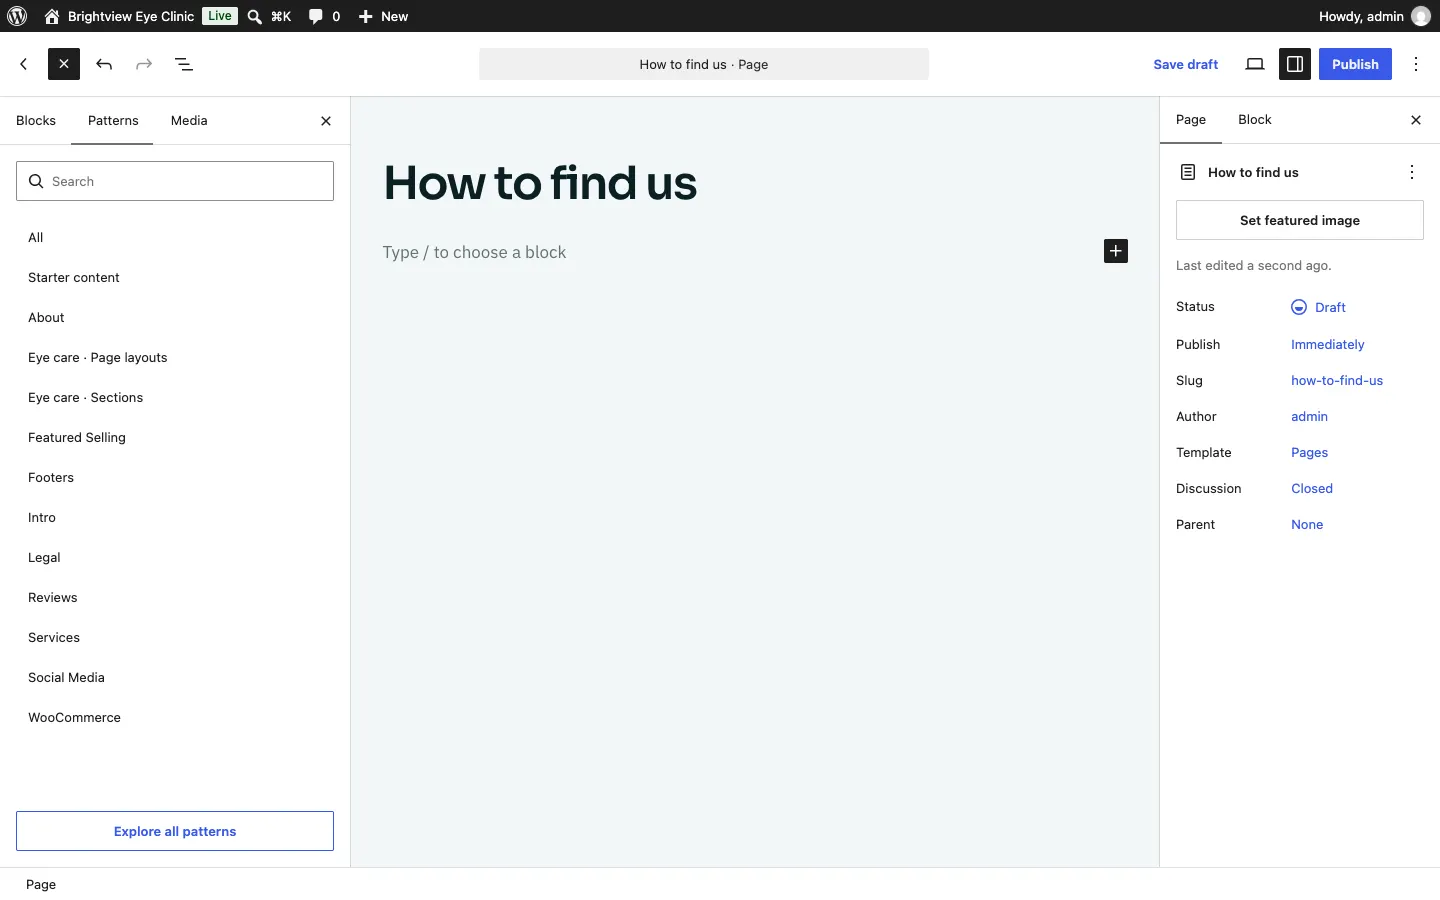The height and width of the screenshot is (900, 1440).
Task: Change publish date from Immediately
Action: coord(1328,345)
